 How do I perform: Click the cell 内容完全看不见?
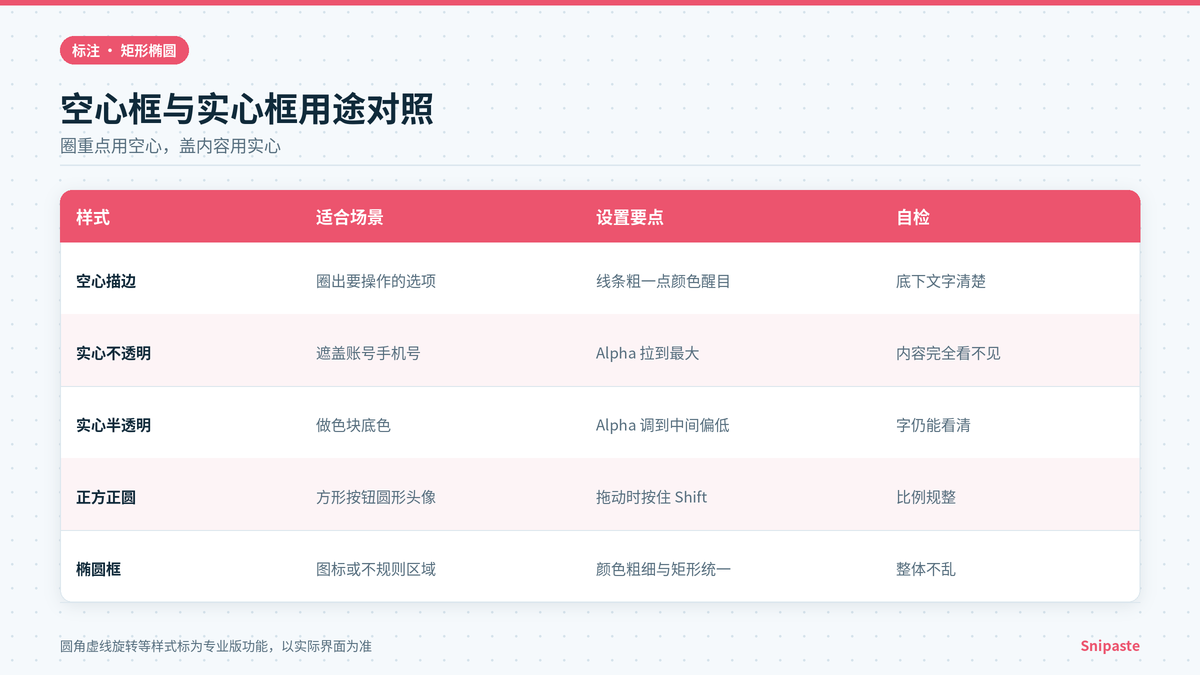click(948, 353)
